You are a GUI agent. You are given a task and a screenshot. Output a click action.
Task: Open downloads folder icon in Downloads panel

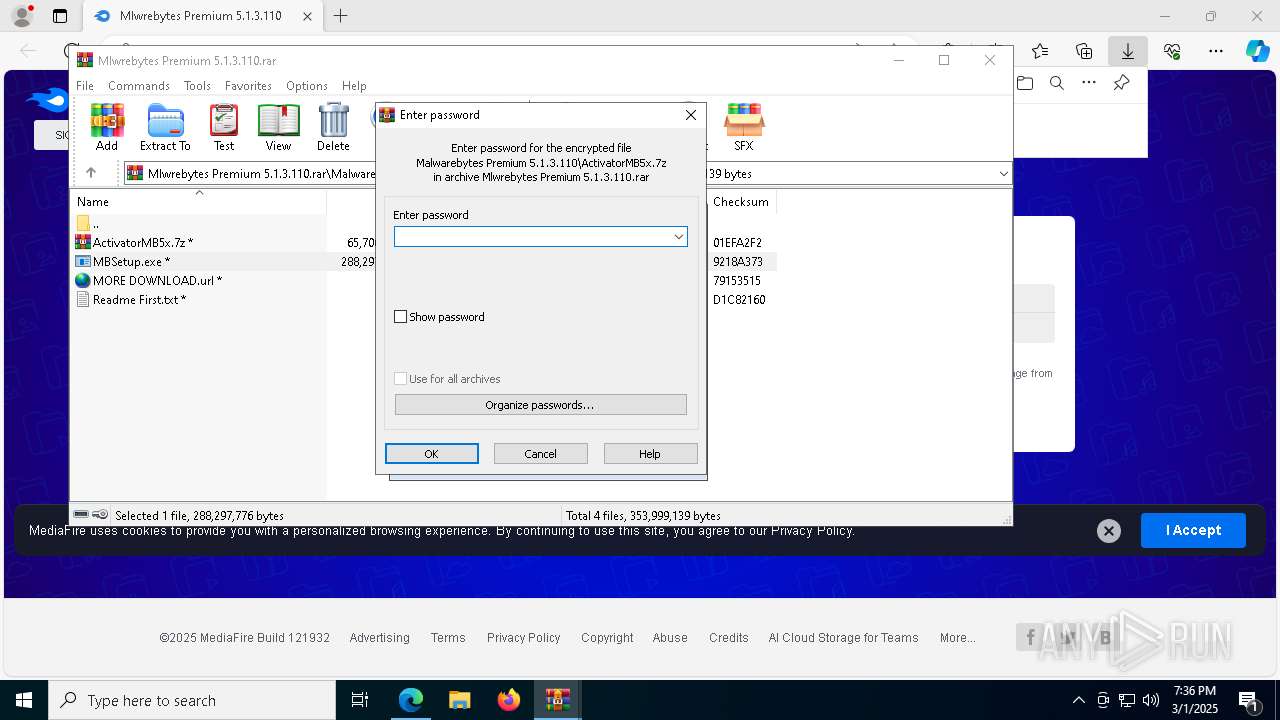click(x=1025, y=83)
